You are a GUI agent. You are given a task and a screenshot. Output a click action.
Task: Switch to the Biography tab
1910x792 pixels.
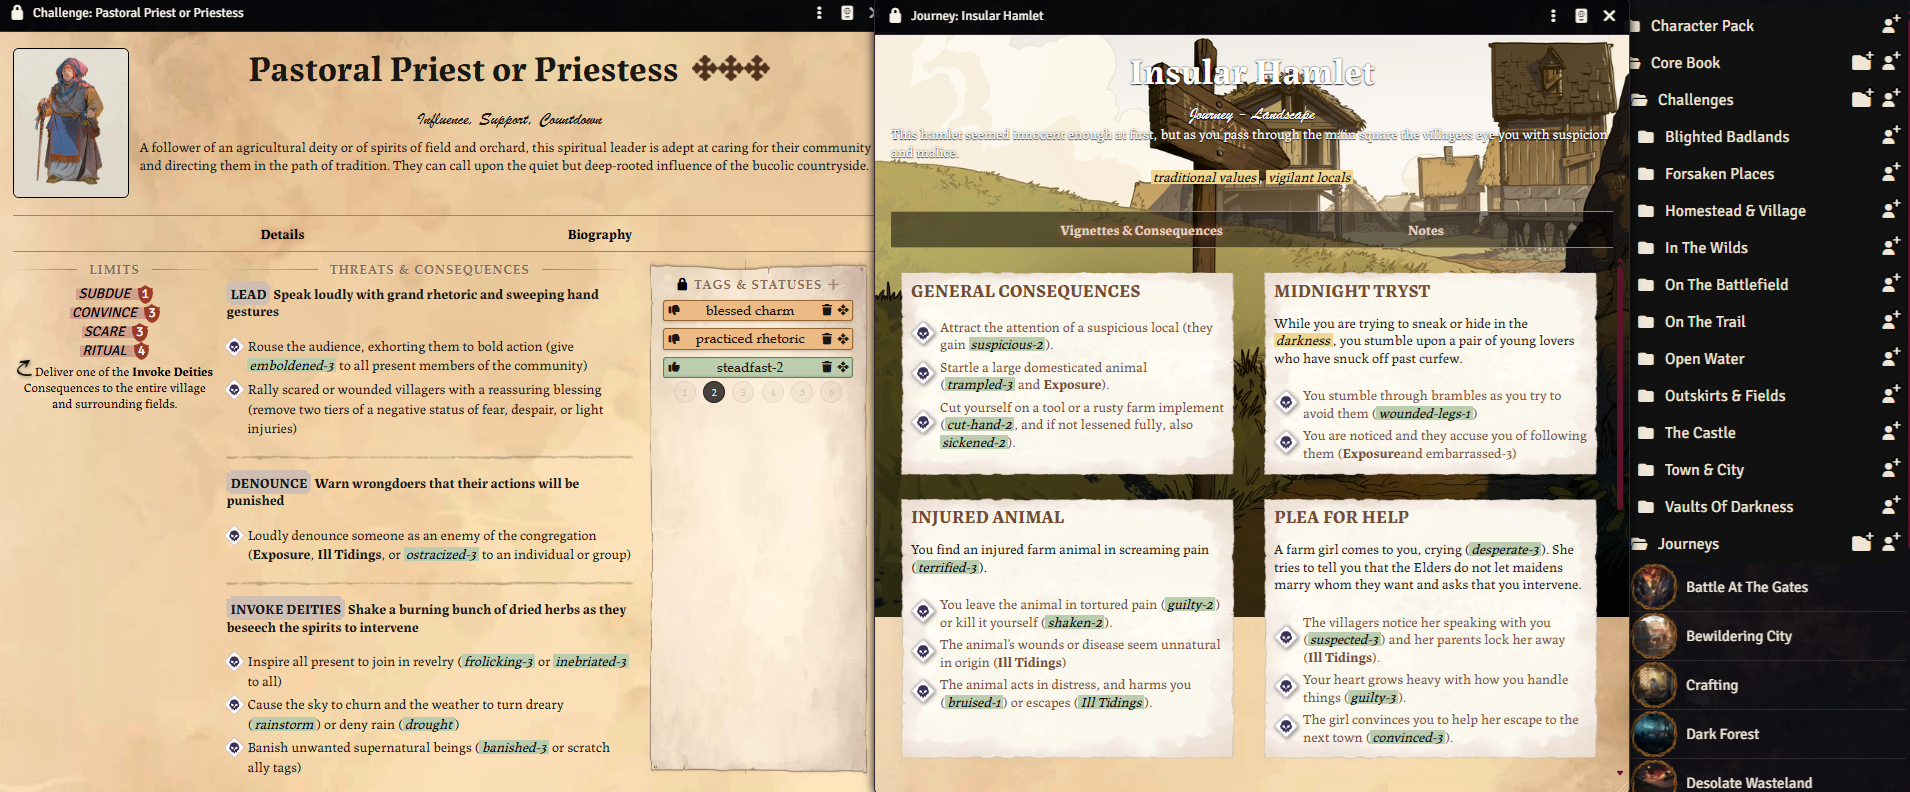(600, 235)
